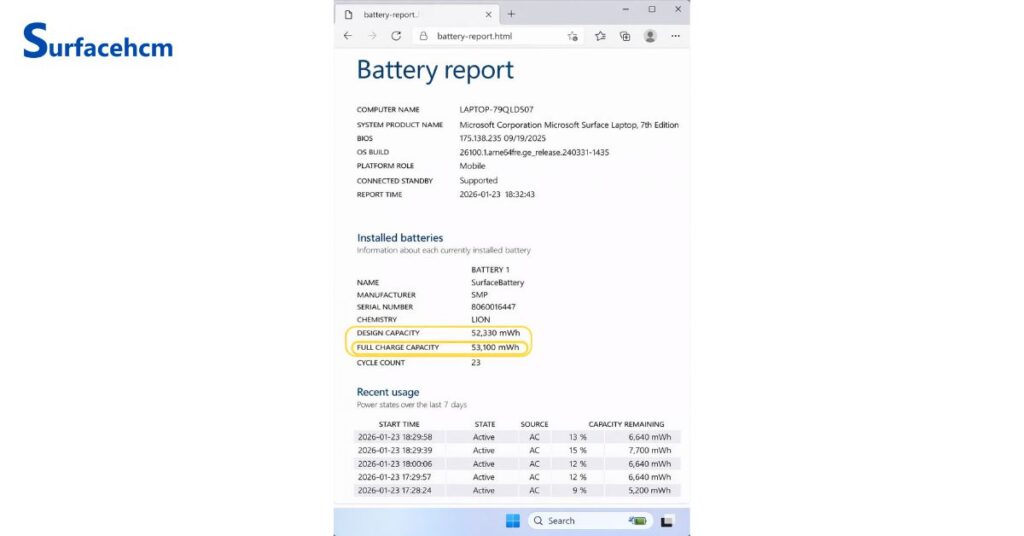
Task: Click the DESIGN CAPACITY label
Action: coord(388,333)
